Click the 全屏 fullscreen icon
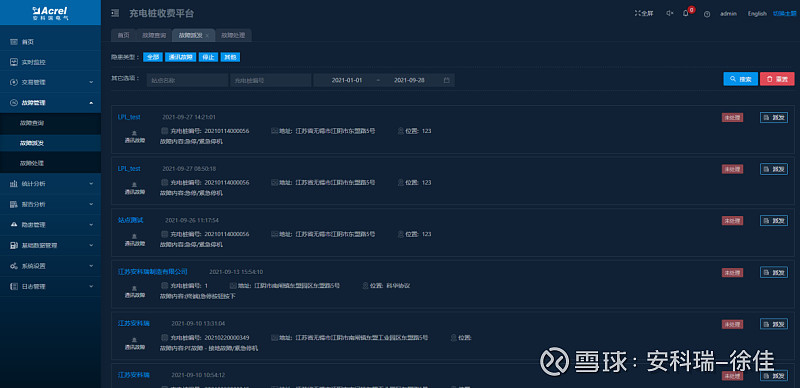 pos(637,13)
